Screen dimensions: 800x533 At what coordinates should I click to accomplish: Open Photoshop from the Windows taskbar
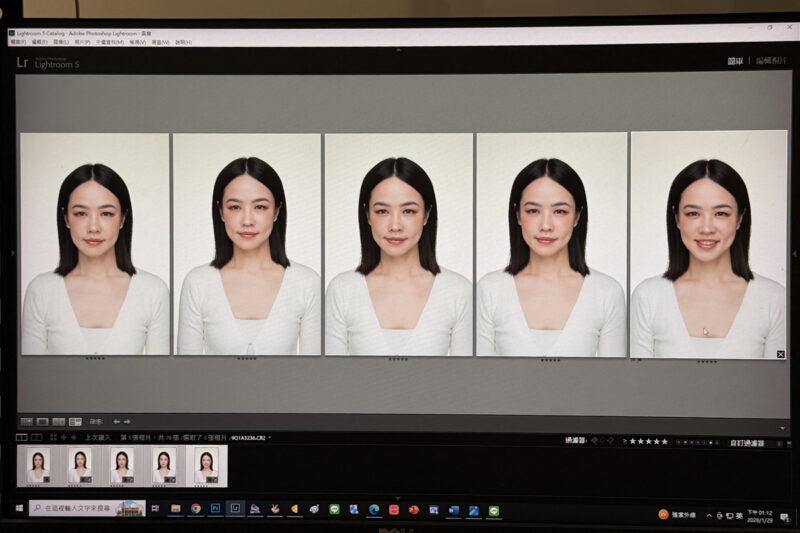pyautogui.click(x=215, y=510)
